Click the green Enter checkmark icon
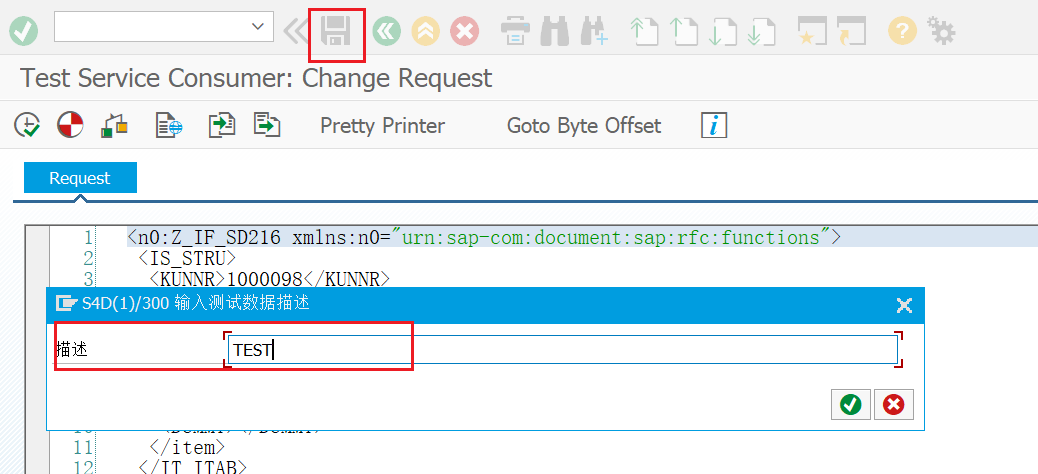Image resolution: width=1038 pixels, height=474 pixels. [23, 31]
